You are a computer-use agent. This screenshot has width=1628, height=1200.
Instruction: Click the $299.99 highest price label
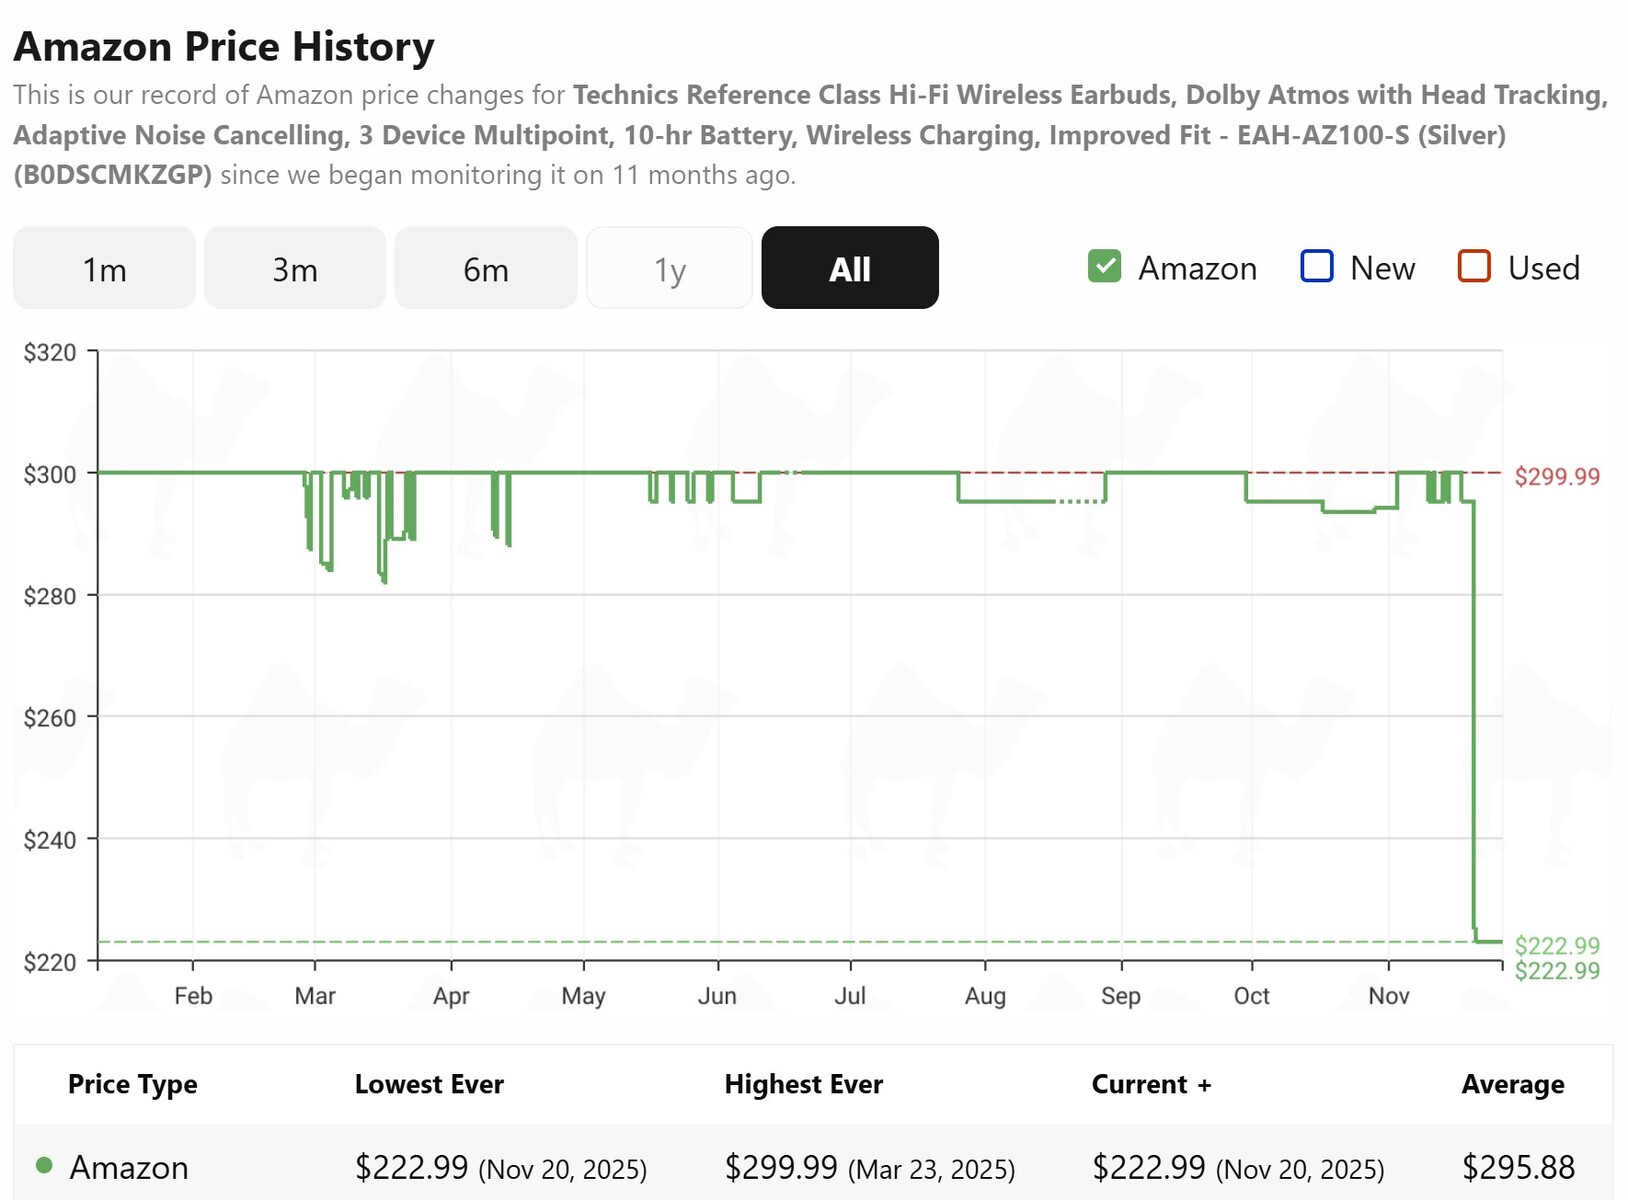pyautogui.click(x=1557, y=476)
